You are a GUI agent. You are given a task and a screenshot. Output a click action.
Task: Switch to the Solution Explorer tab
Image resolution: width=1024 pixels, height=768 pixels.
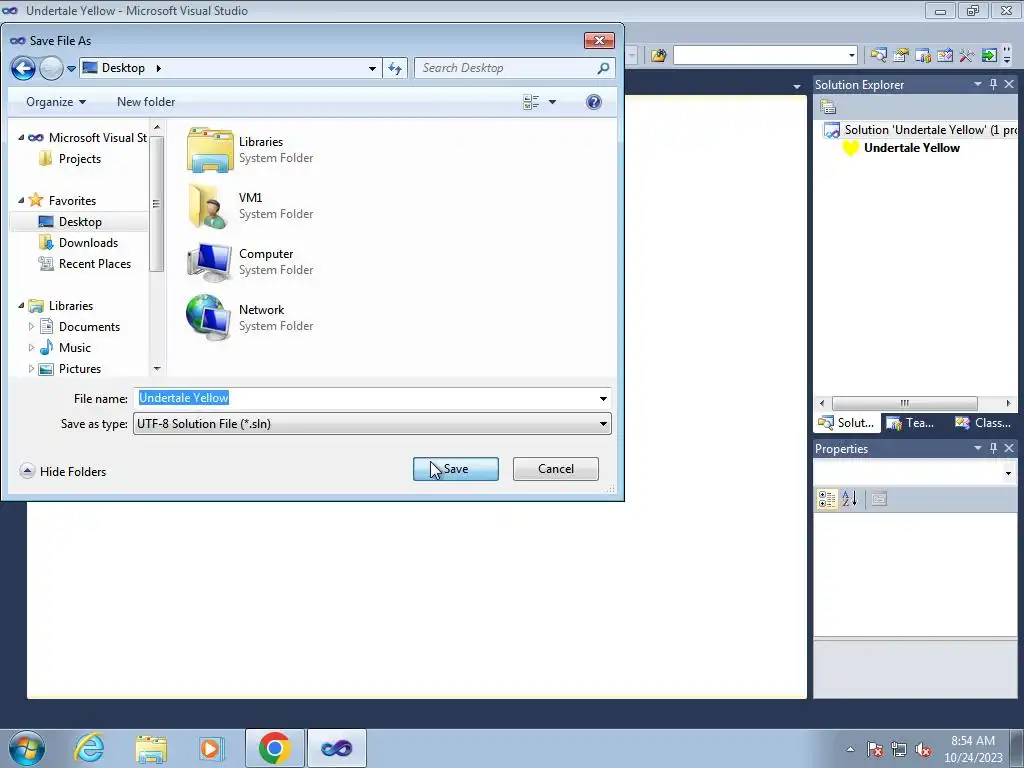click(846, 423)
